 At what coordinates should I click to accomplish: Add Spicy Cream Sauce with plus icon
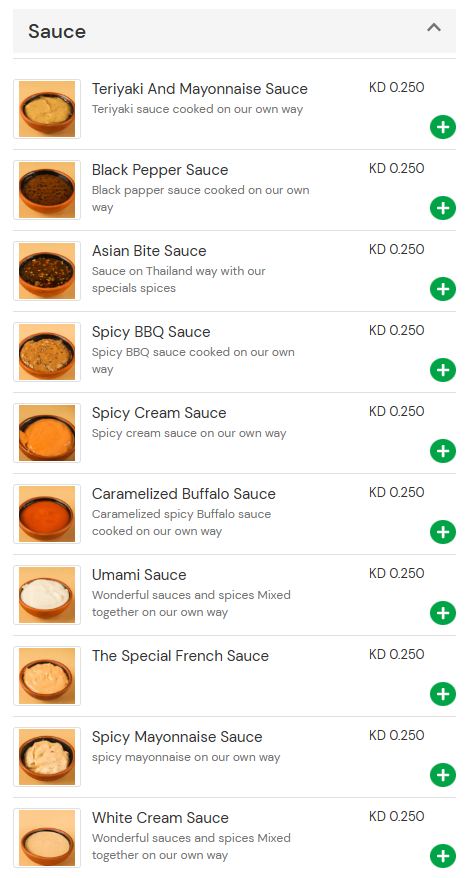click(x=443, y=451)
